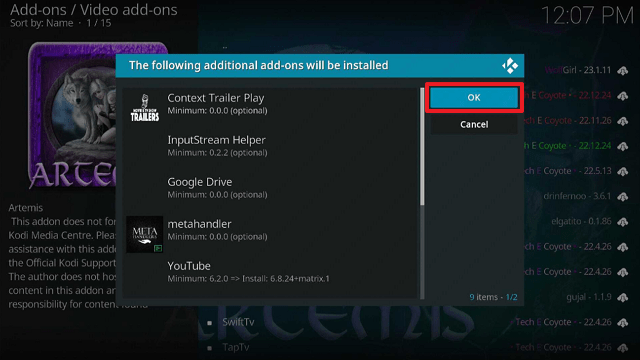Click the 'drinfernoo - 3.6.1' author text
This screenshot has height=360, width=640.
coord(577,196)
